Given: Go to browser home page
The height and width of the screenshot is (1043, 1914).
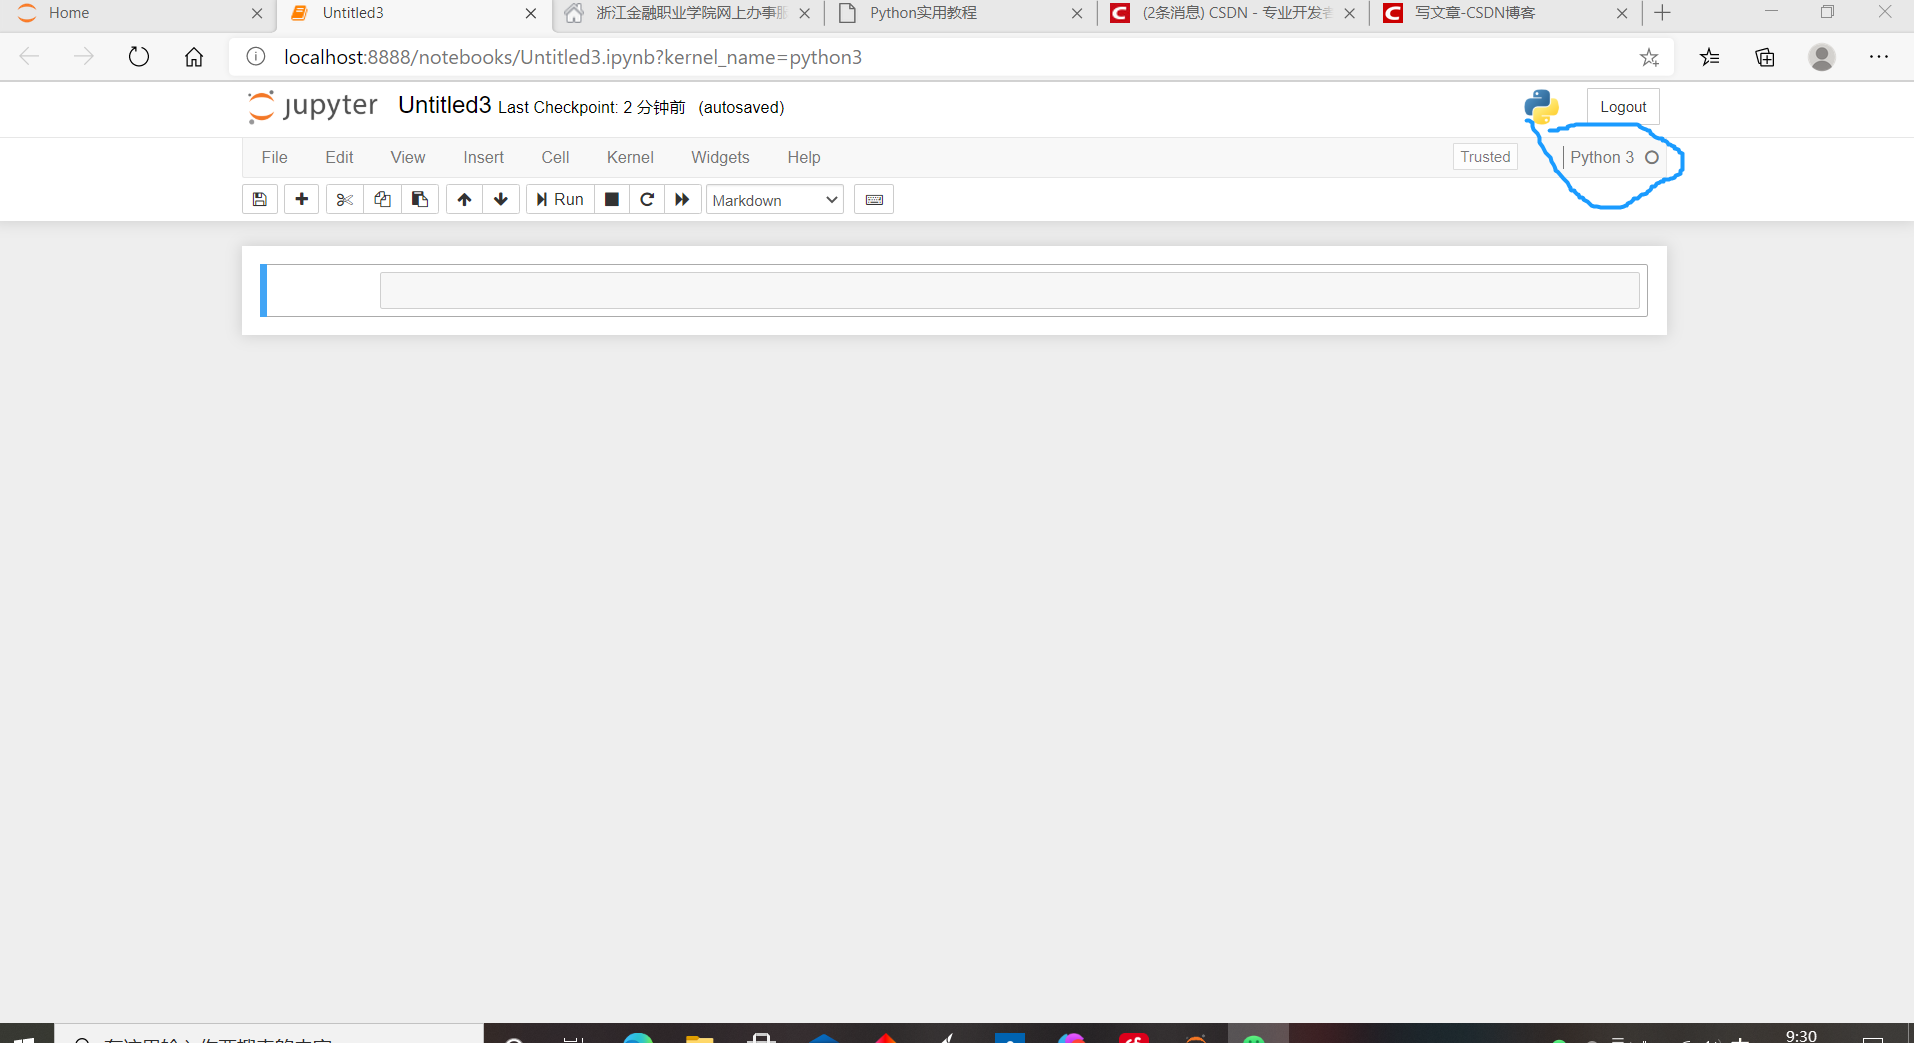Looking at the screenshot, I should click(x=194, y=57).
